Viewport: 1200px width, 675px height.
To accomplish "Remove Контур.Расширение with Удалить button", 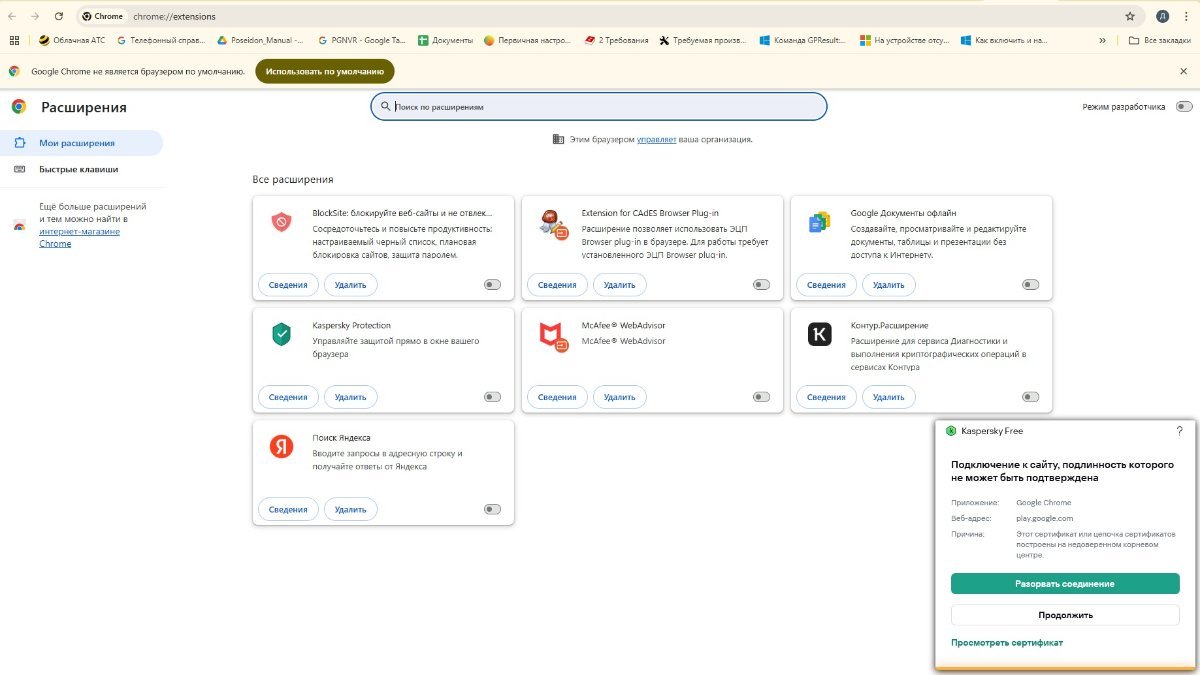I will click(x=888, y=397).
